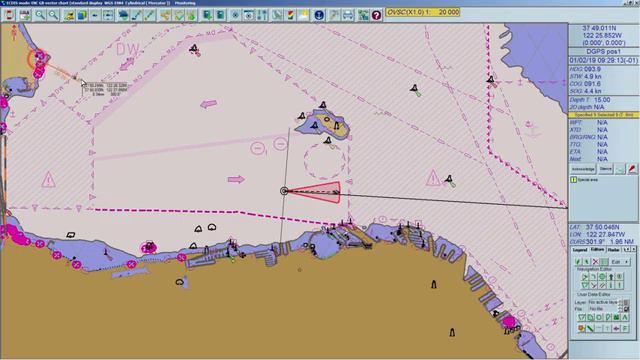The height and width of the screenshot is (360, 640).
Task: Click the first green pencil icon in Editors
Action: coord(578,262)
